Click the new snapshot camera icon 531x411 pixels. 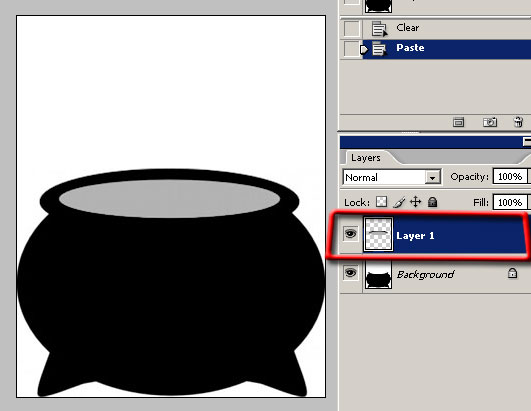490,122
